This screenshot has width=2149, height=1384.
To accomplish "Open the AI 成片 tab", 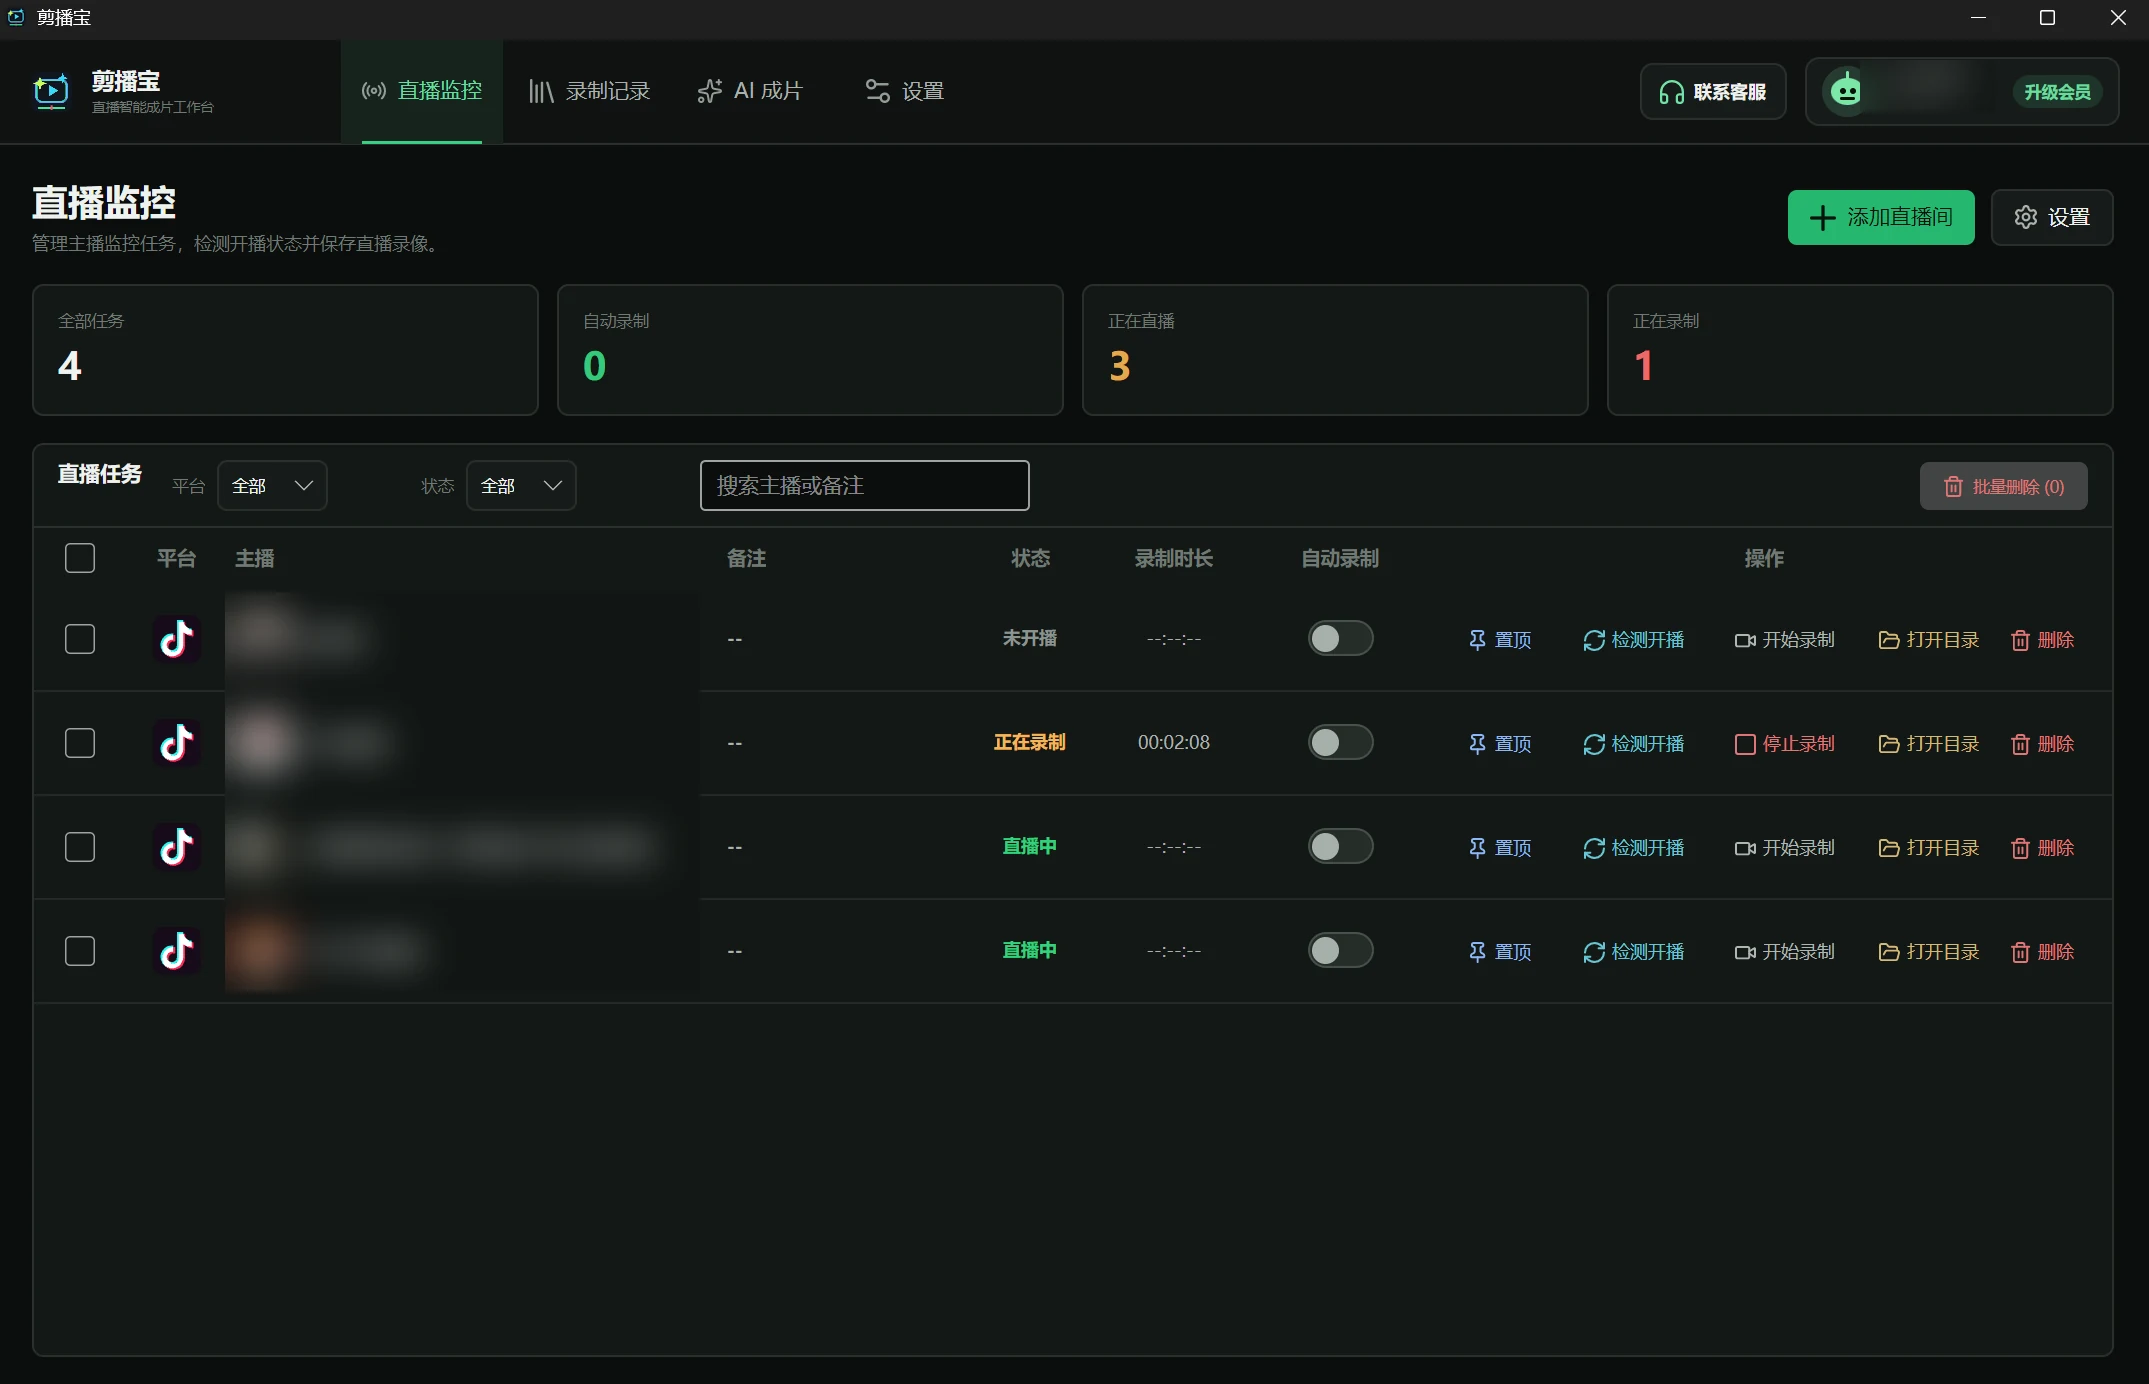I will (750, 91).
